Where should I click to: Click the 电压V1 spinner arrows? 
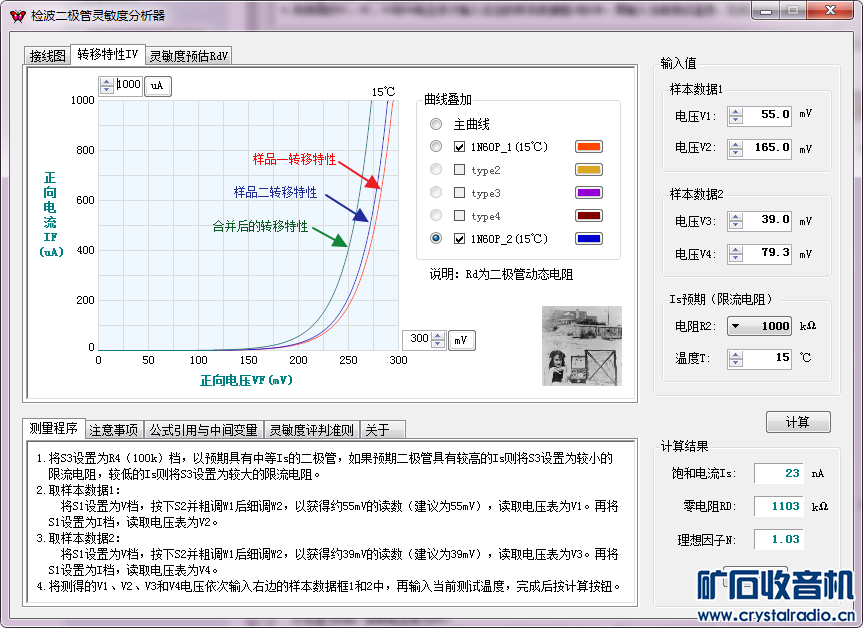pyautogui.click(x=735, y=116)
